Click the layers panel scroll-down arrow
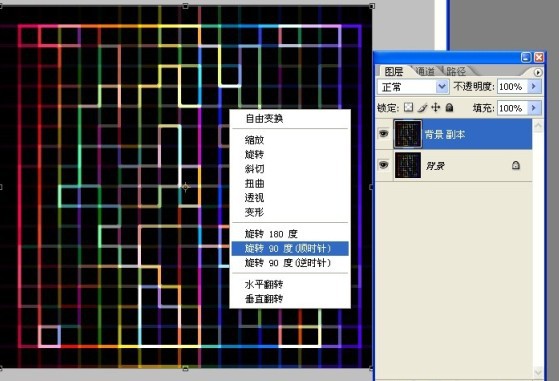The width and height of the screenshot is (559, 381). (538, 372)
